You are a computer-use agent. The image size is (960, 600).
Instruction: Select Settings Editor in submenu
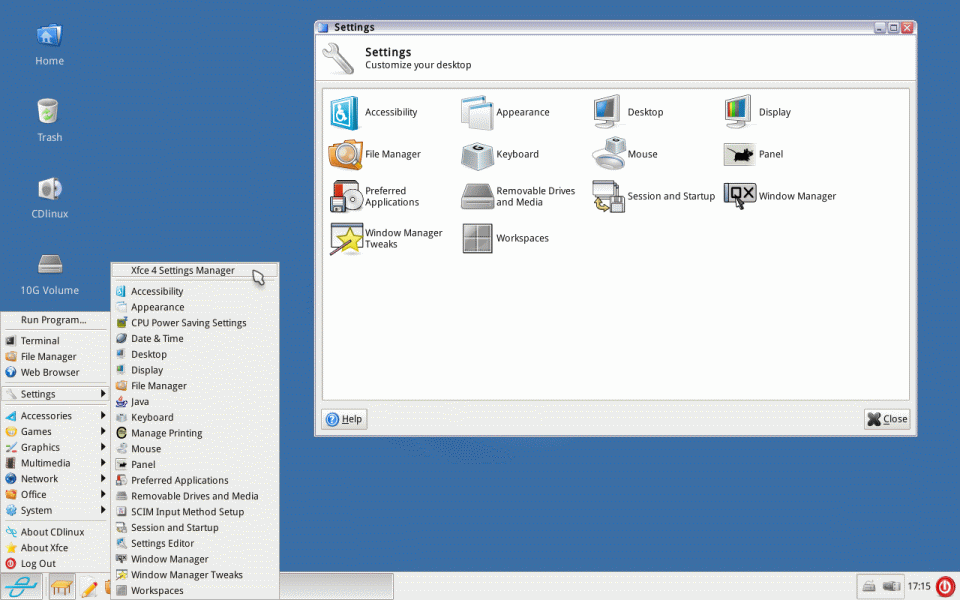click(195, 544)
